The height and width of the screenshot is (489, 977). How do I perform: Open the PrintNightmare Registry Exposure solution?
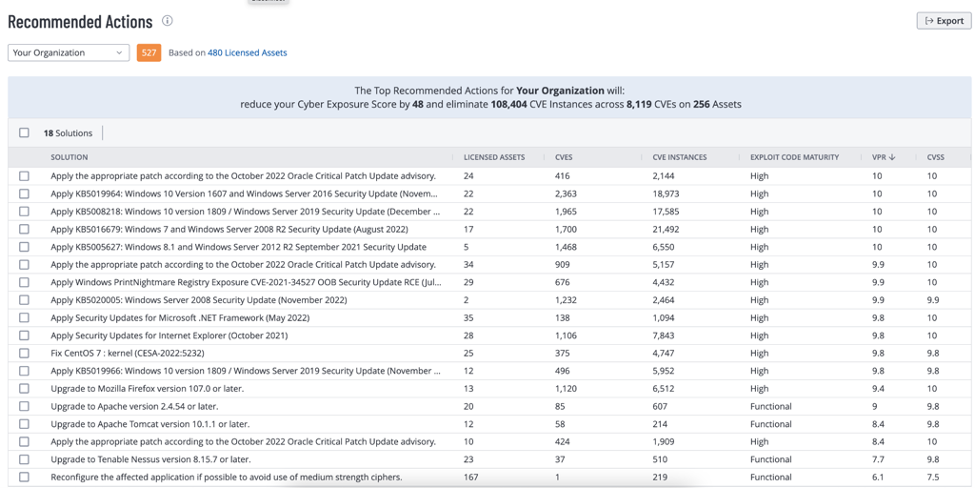[x=243, y=282]
